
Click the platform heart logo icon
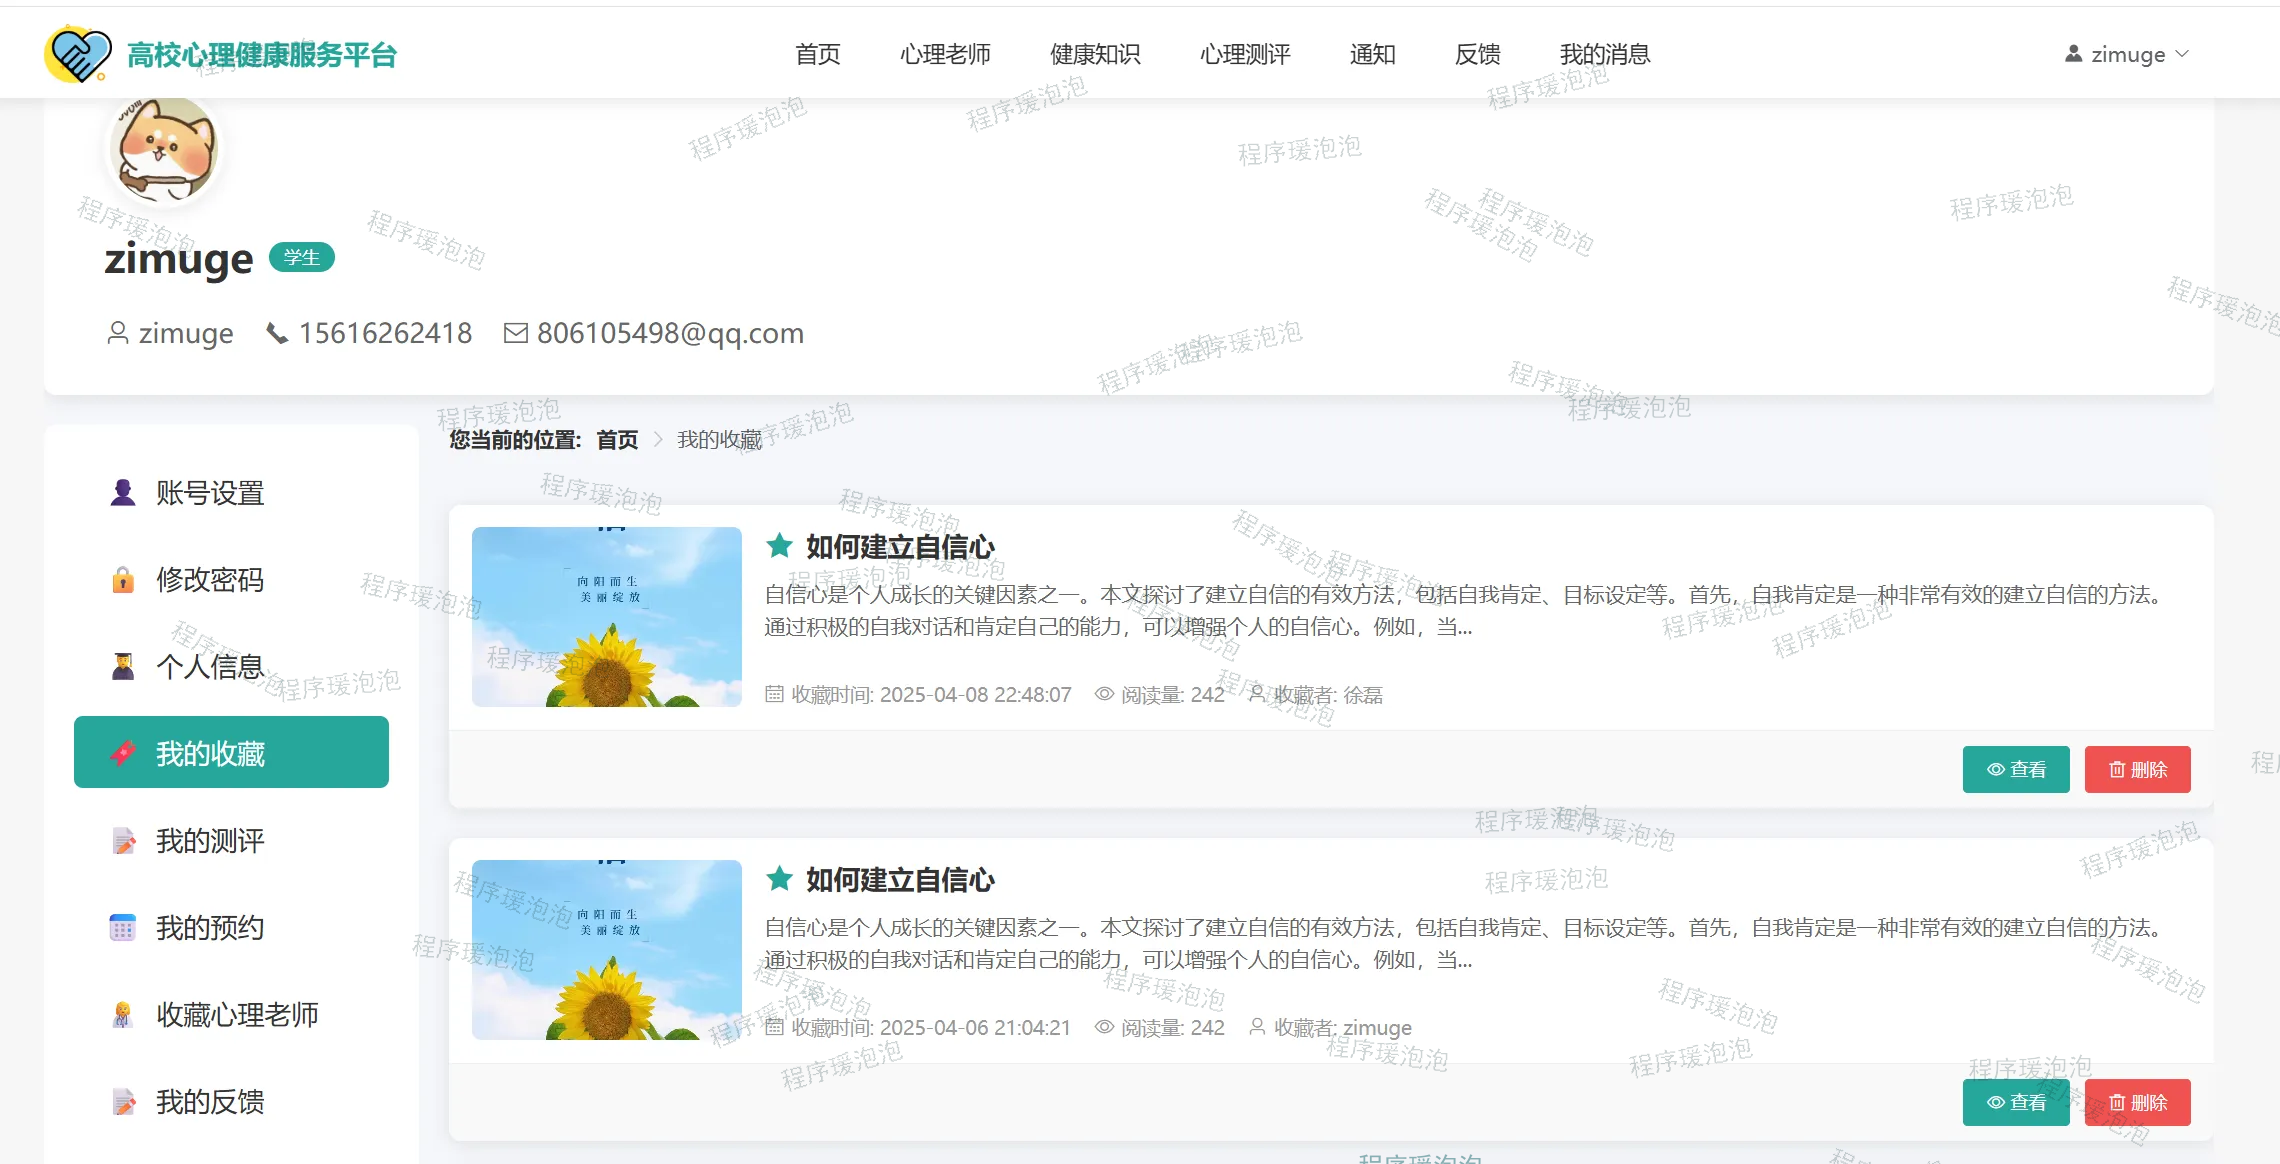click(78, 54)
